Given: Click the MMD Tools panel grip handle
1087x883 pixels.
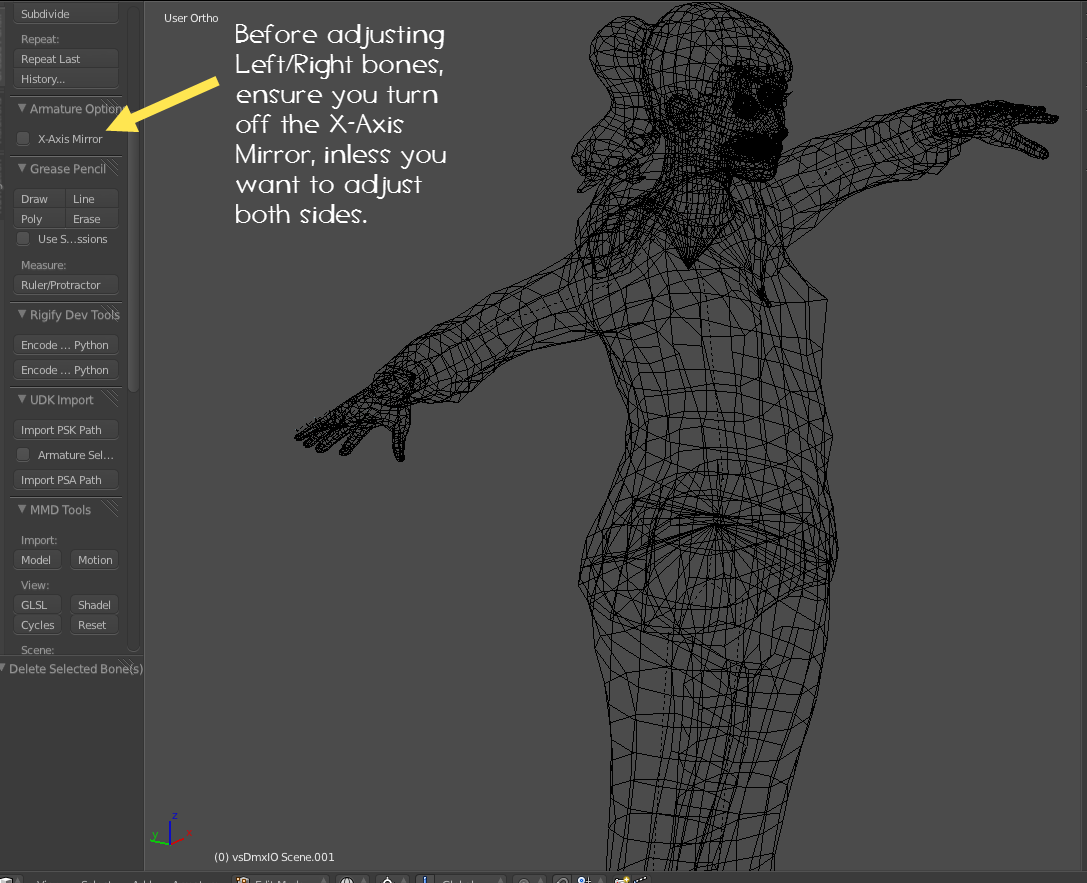Looking at the screenshot, I should pyautogui.click(x=110, y=509).
